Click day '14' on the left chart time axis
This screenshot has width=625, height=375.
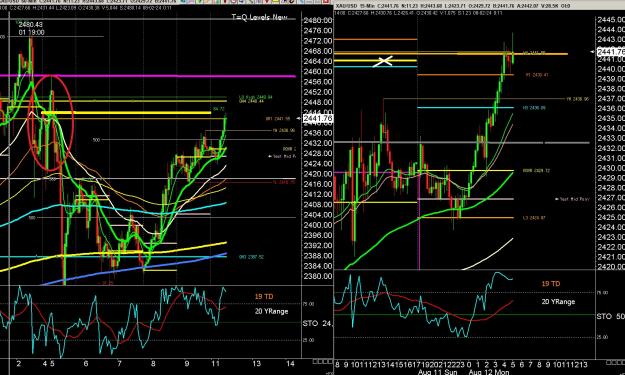291,363
